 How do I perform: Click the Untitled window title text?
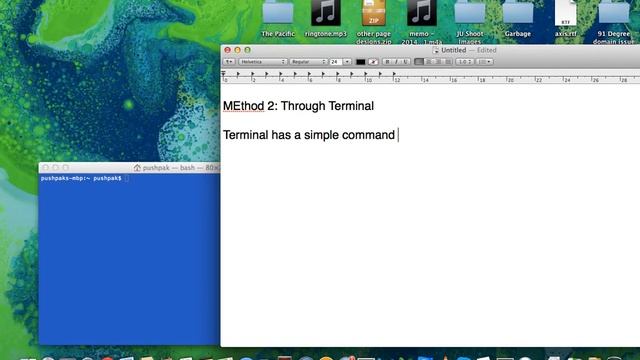pos(453,50)
